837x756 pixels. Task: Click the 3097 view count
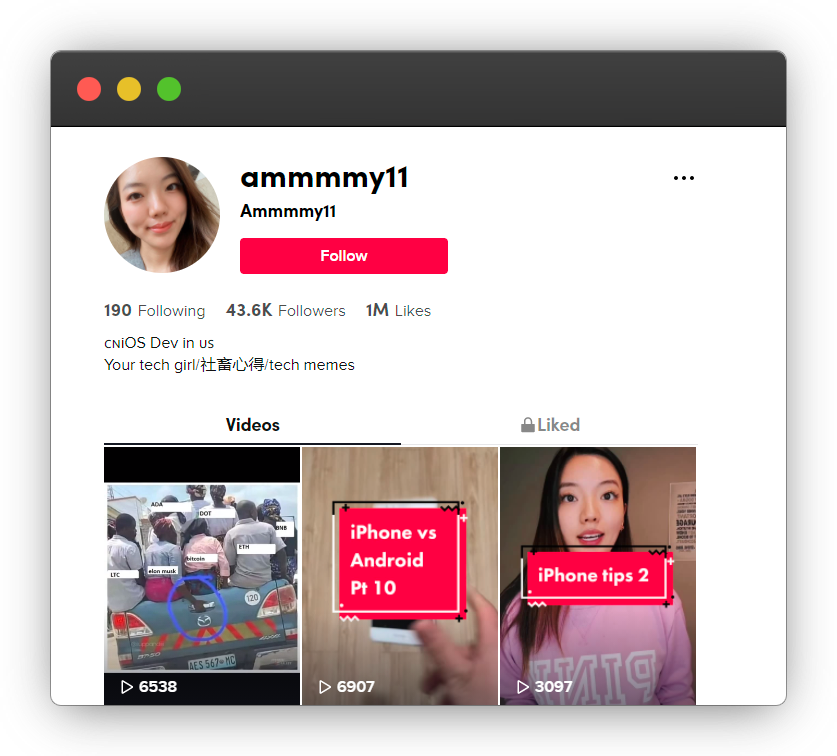click(554, 687)
